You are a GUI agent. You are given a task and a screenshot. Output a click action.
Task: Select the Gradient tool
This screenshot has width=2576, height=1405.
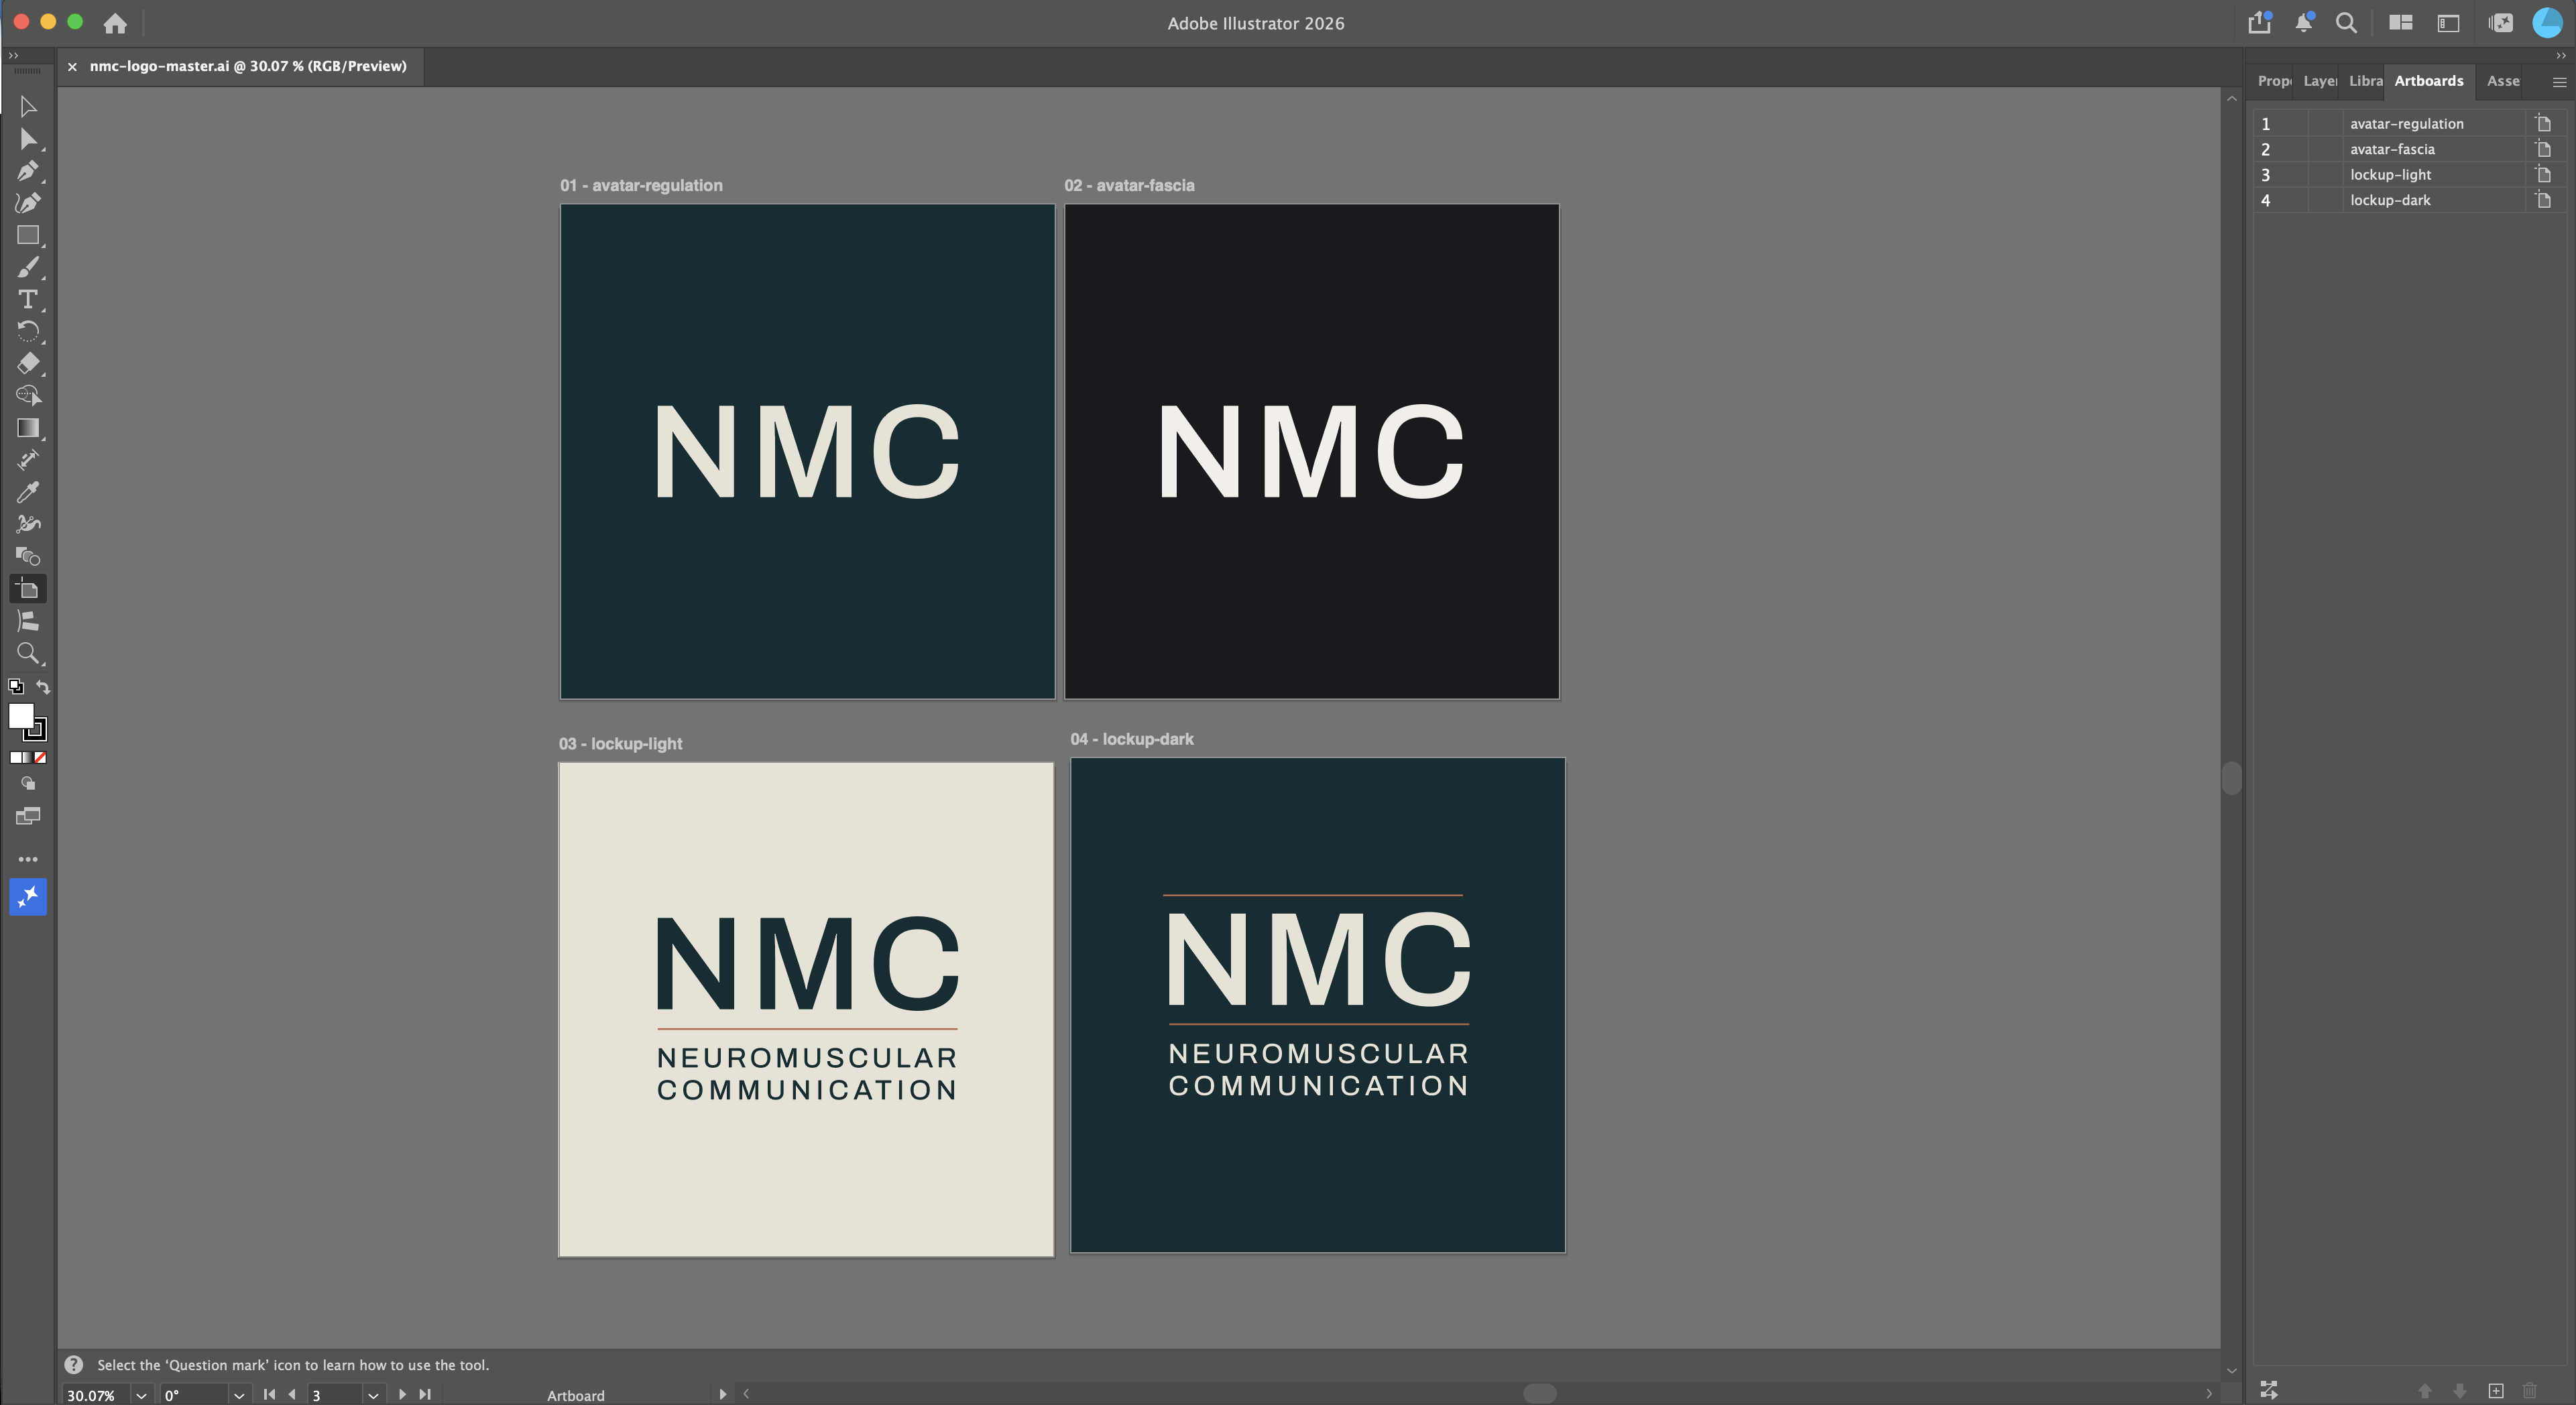point(28,428)
